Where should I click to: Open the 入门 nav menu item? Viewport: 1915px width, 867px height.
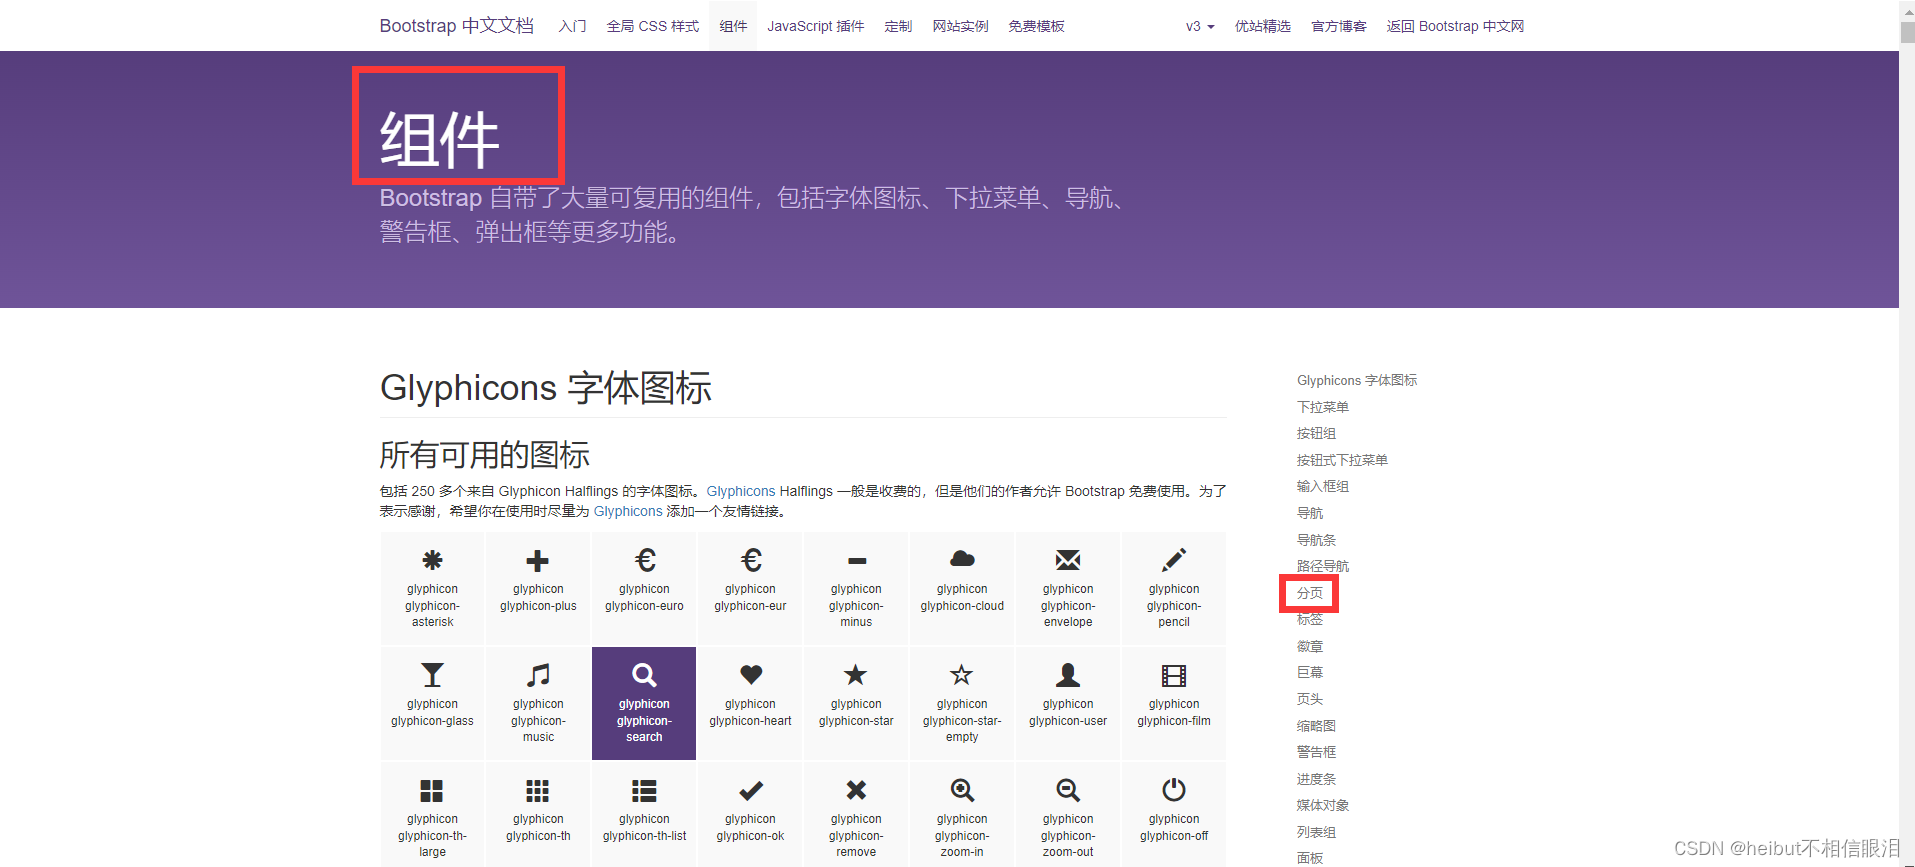click(x=572, y=26)
